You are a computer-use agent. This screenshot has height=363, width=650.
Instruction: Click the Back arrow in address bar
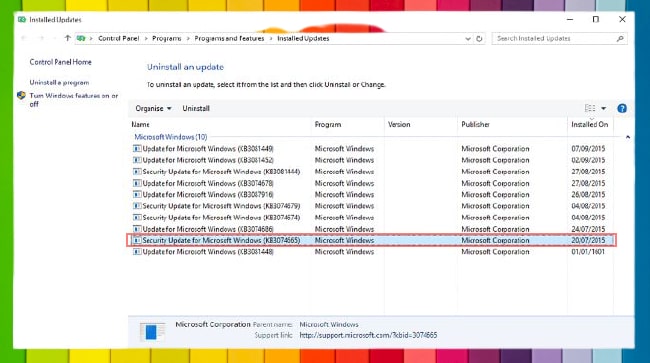pos(24,38)
